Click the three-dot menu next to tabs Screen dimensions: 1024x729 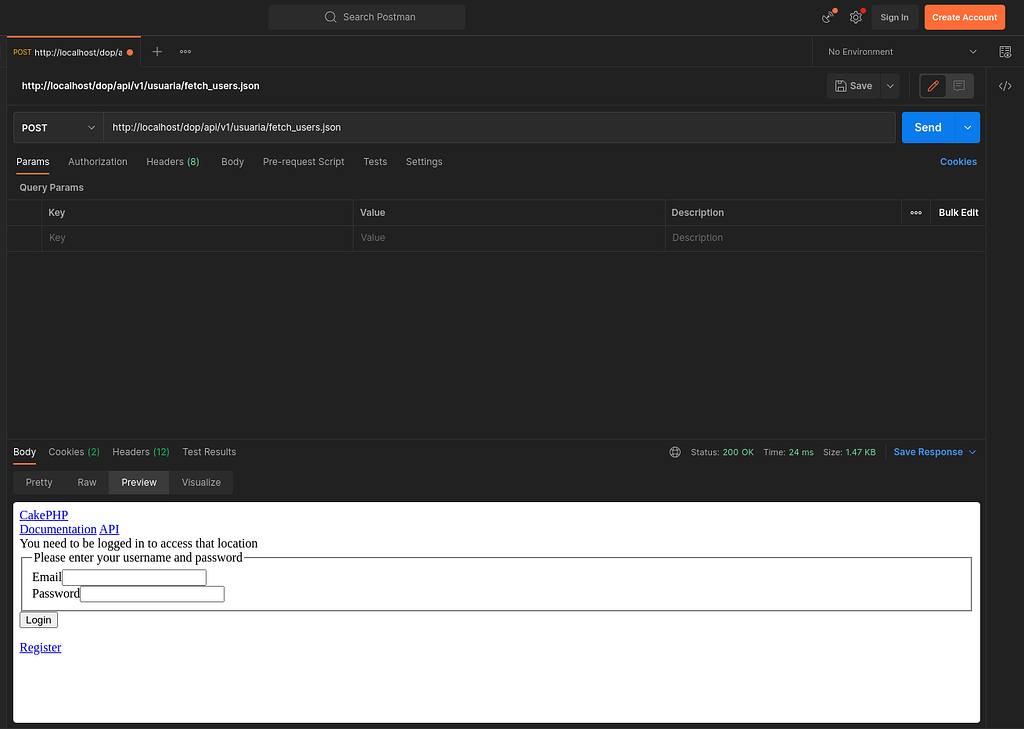pos(183,51)
